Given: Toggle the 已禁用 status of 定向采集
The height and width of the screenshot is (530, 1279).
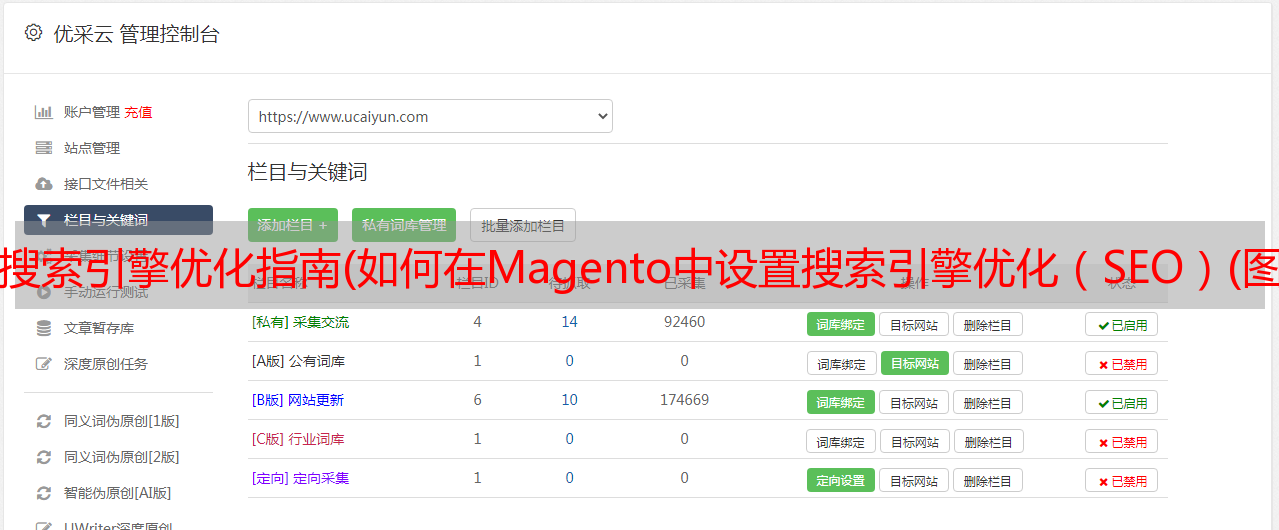Looking at the screenshot, I should pos(1122,480).
